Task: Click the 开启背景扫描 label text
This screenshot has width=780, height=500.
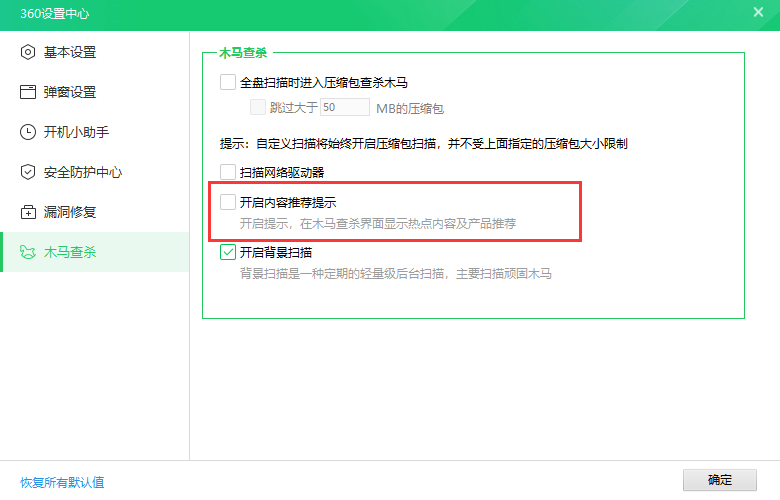Action: pos(276,253)
